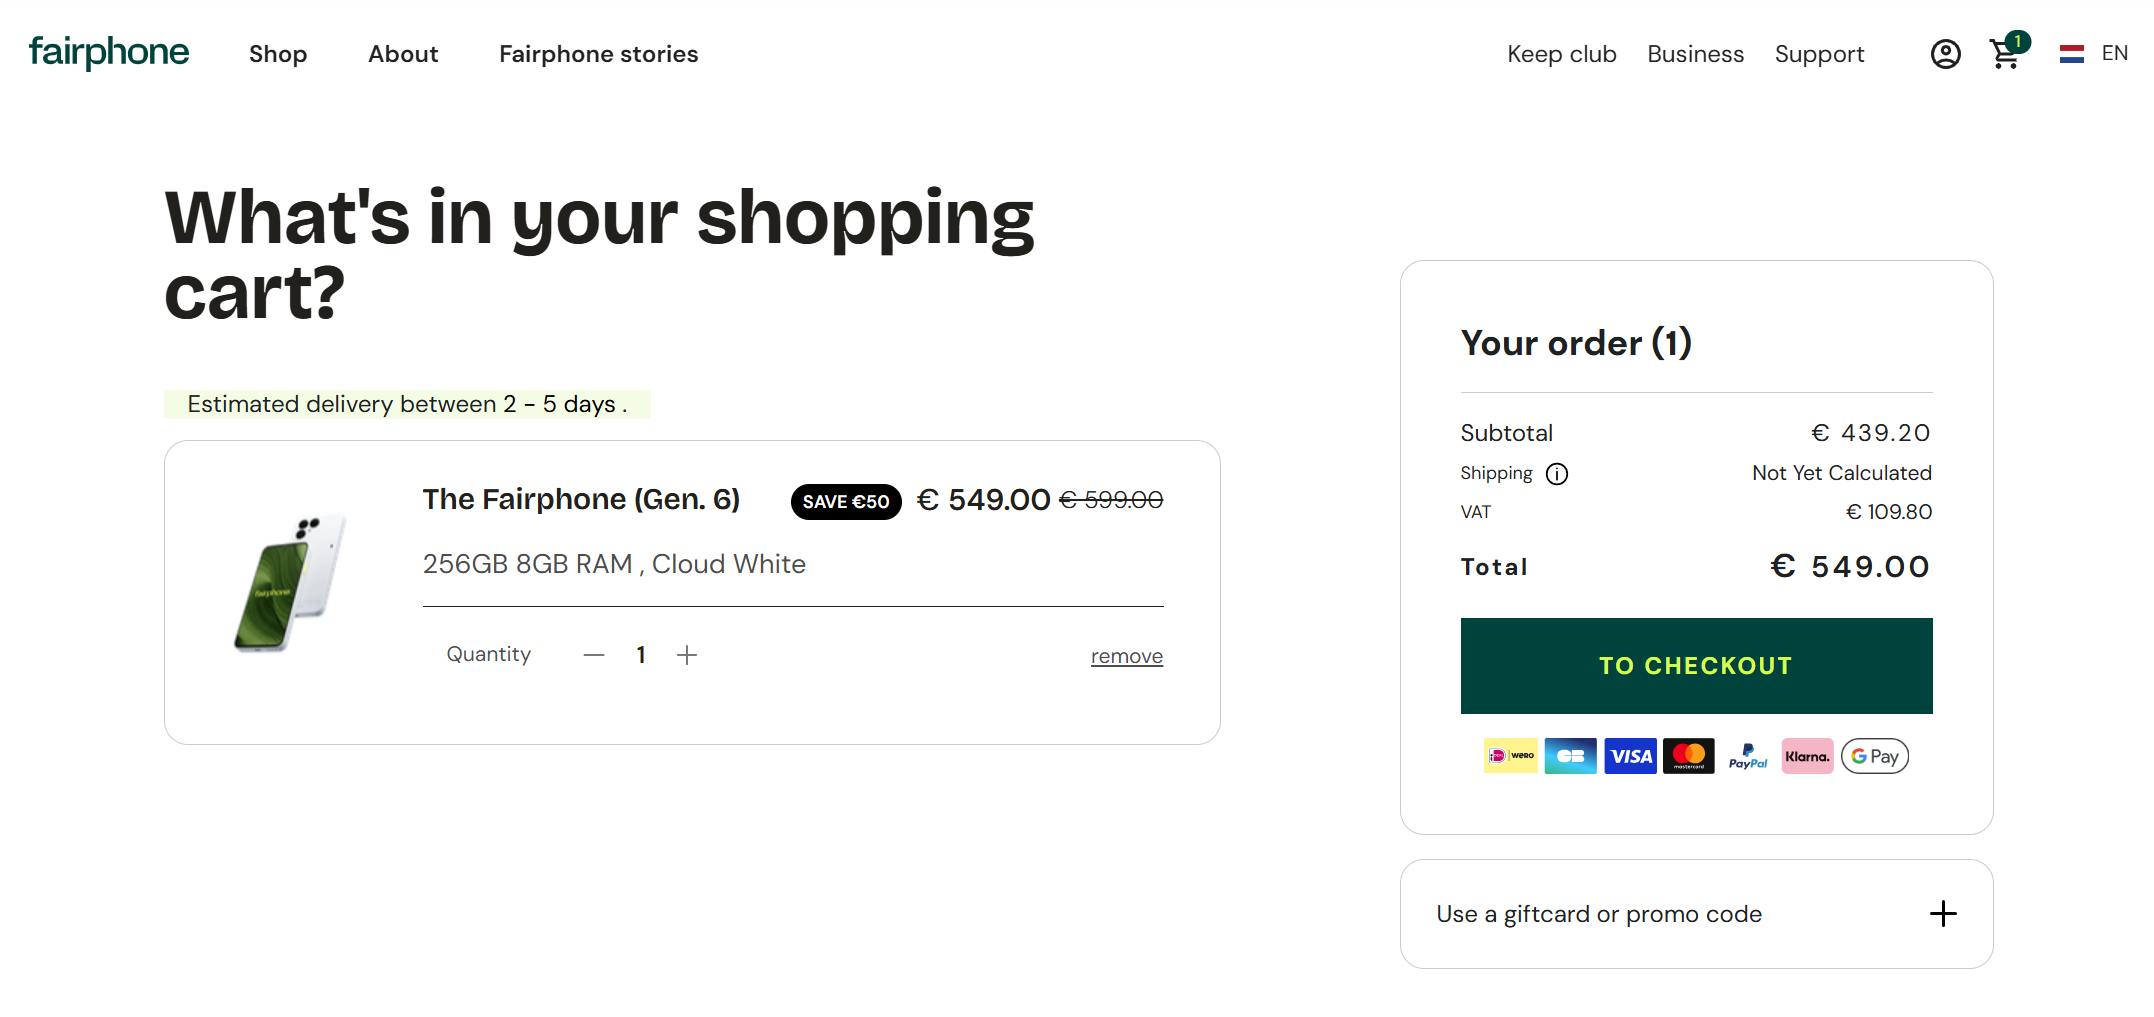
Task: Open the EN language selector
Action: (x=2114, y=54)
